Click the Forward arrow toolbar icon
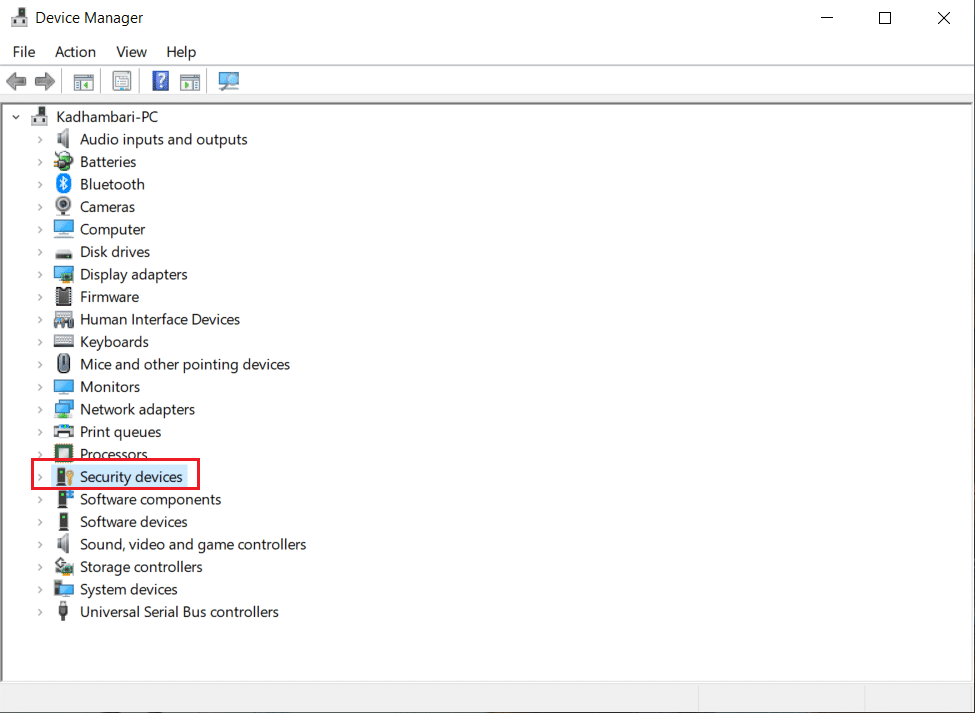Screen dimensions: 975x713 [x=45, y=81]
